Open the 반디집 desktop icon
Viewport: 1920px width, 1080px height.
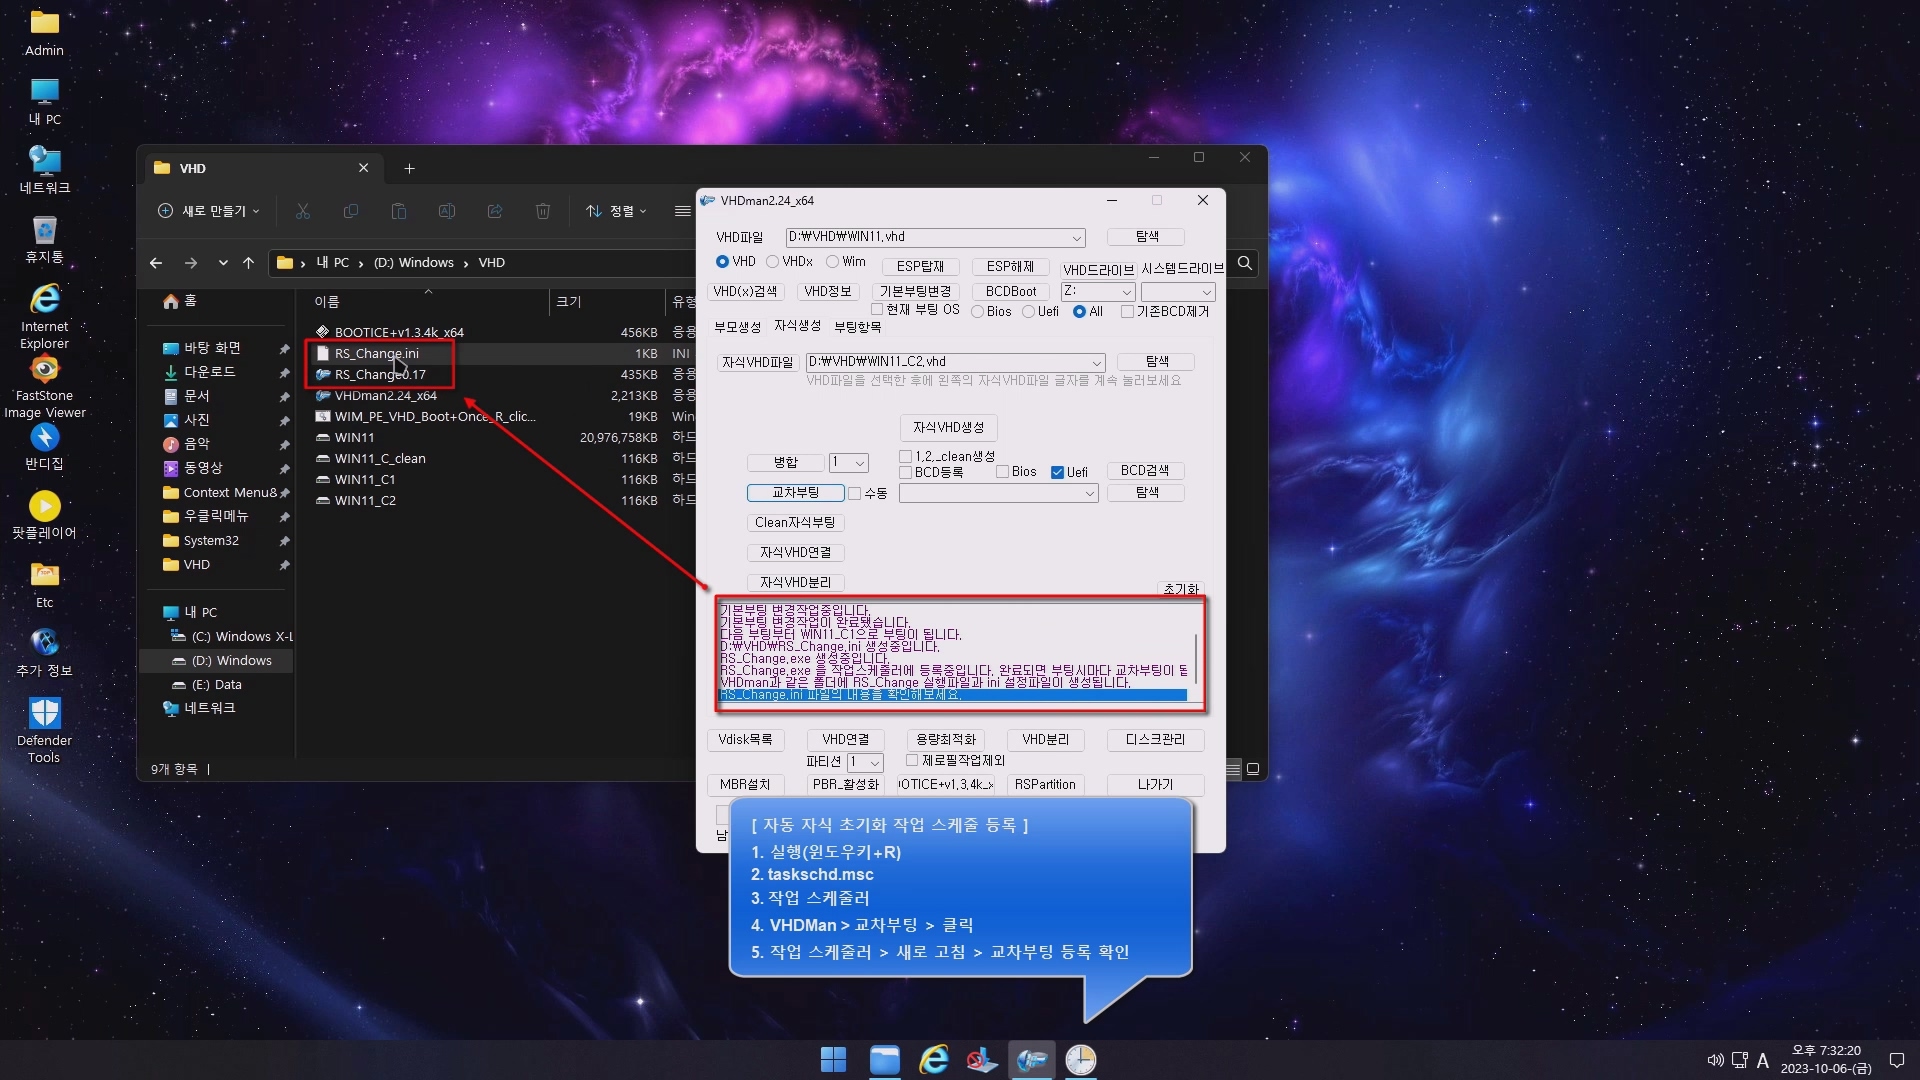[x=44, y=446]
